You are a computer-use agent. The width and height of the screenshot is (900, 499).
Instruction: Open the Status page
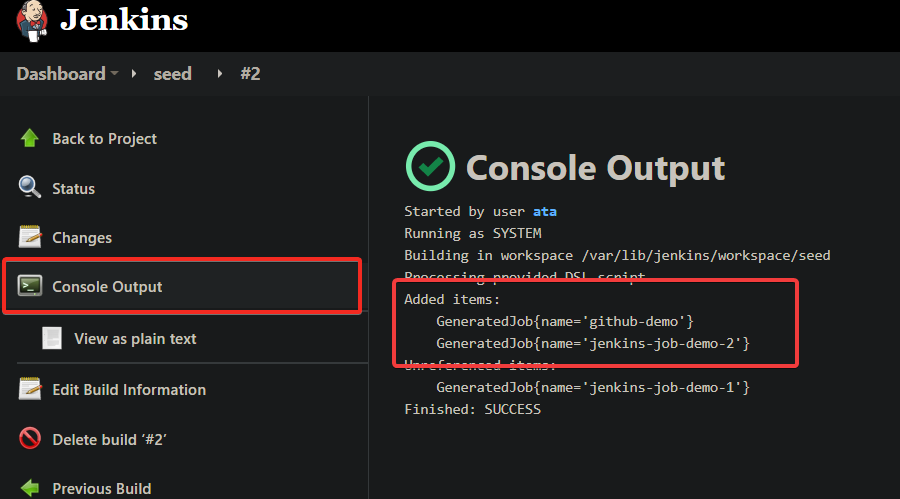[73, 188]
